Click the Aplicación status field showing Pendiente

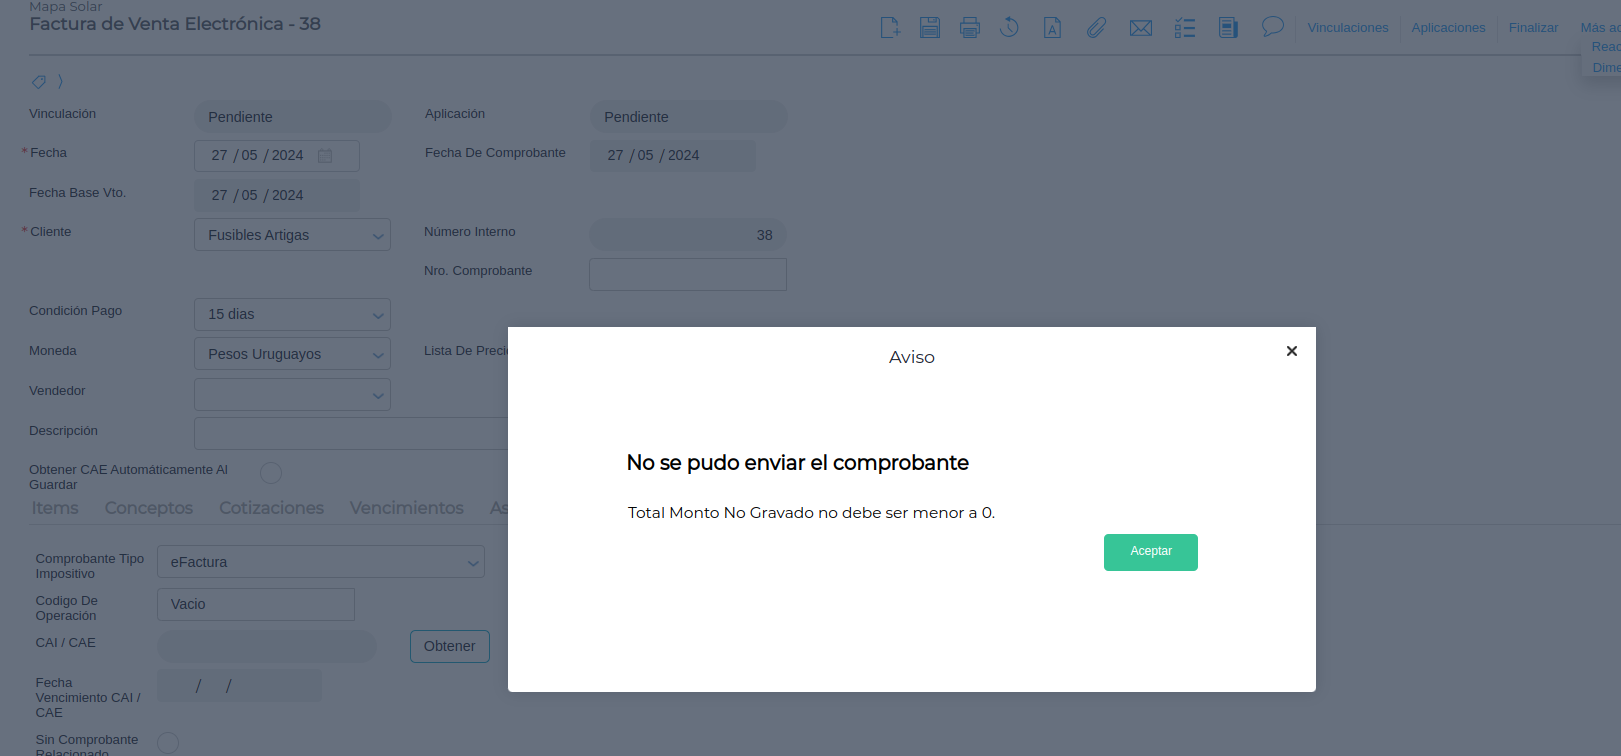[x=689, y=117]
